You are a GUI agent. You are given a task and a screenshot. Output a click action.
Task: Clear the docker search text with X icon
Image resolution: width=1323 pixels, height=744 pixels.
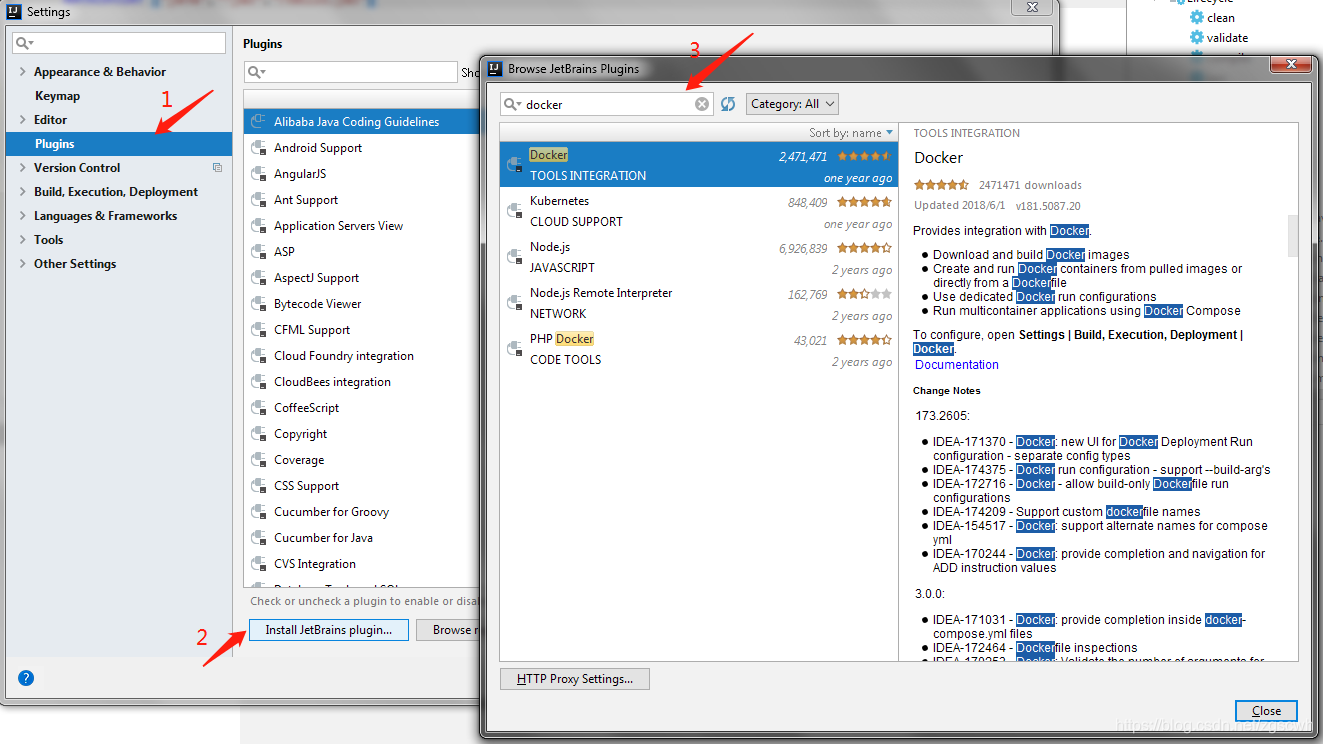click(x=702, y=104)
